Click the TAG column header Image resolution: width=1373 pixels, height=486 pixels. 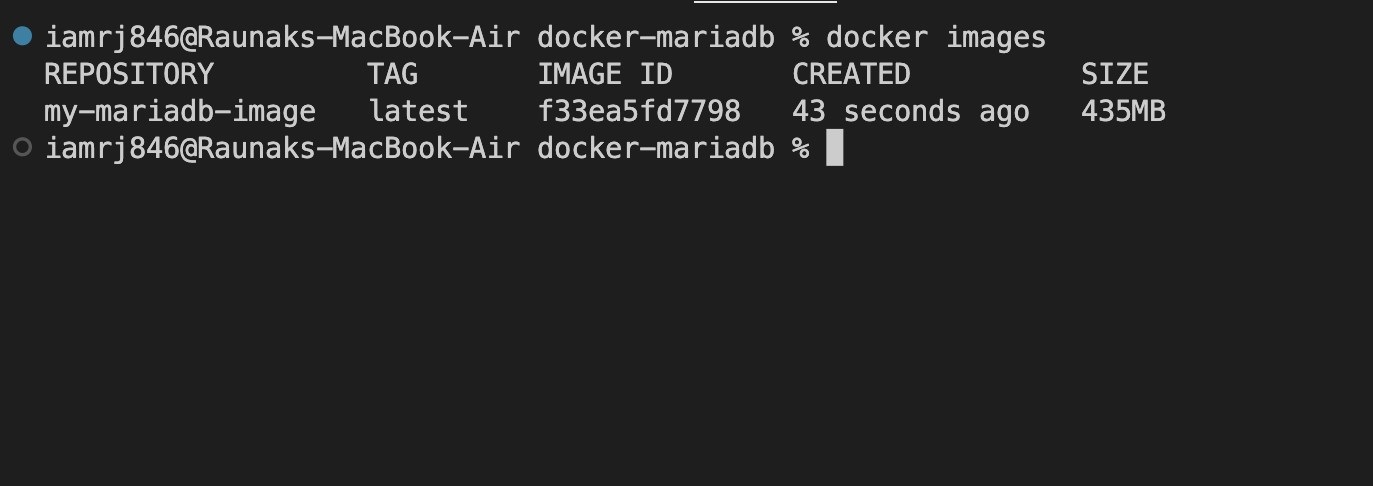tap(393, 74)
